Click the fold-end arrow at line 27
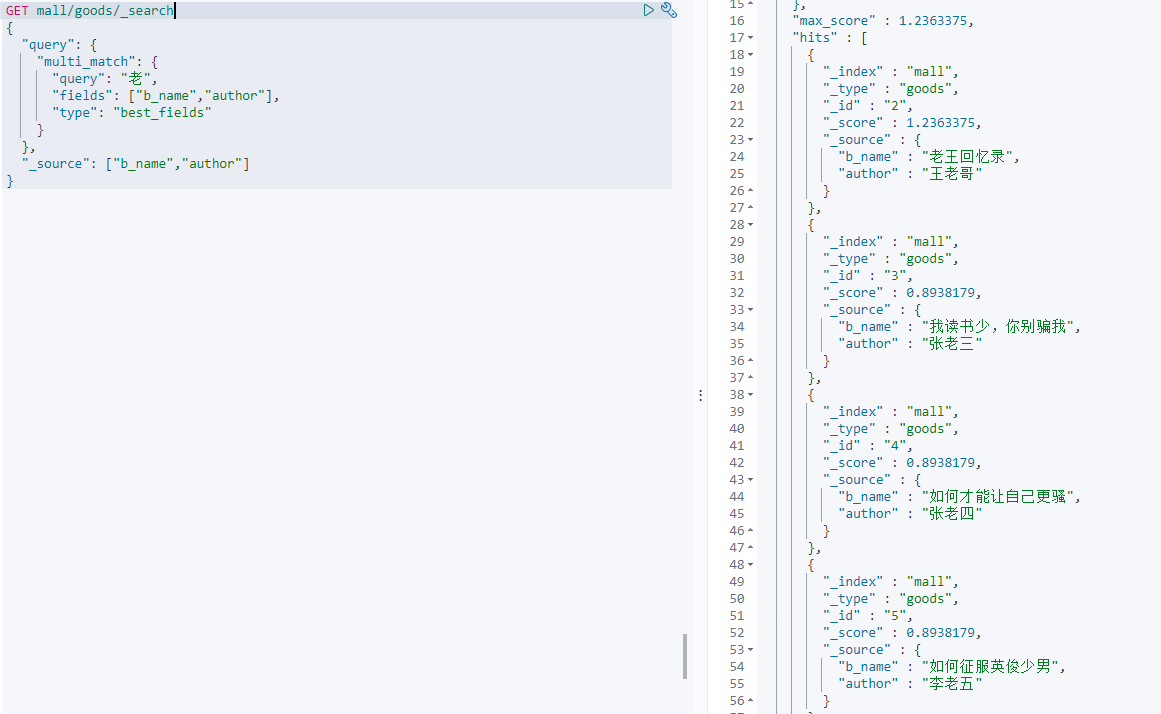Image resolution: width=1161 pixels, height=714 pixels. click(751, 207)
